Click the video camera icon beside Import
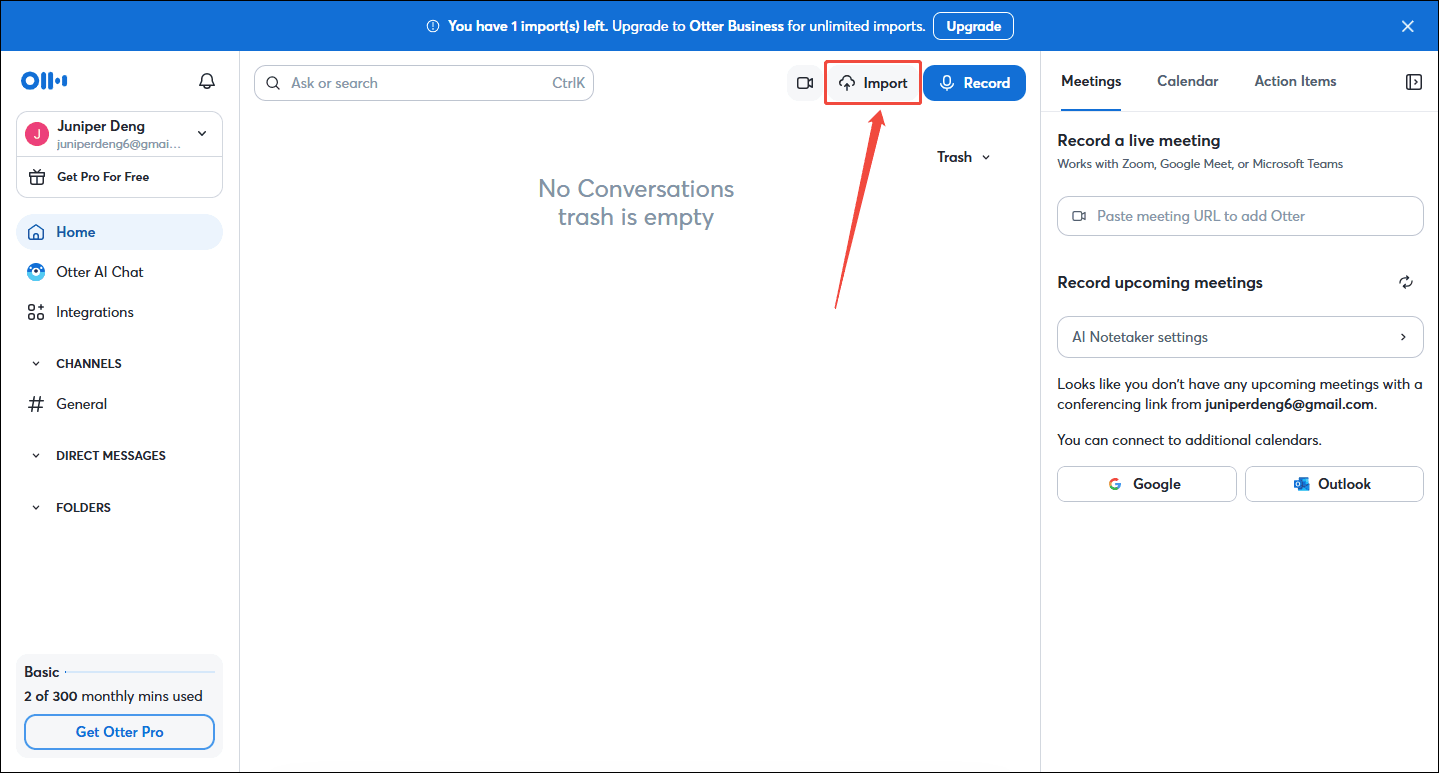Viewport: 1439px width, 773px height. [x=804, y=83]
